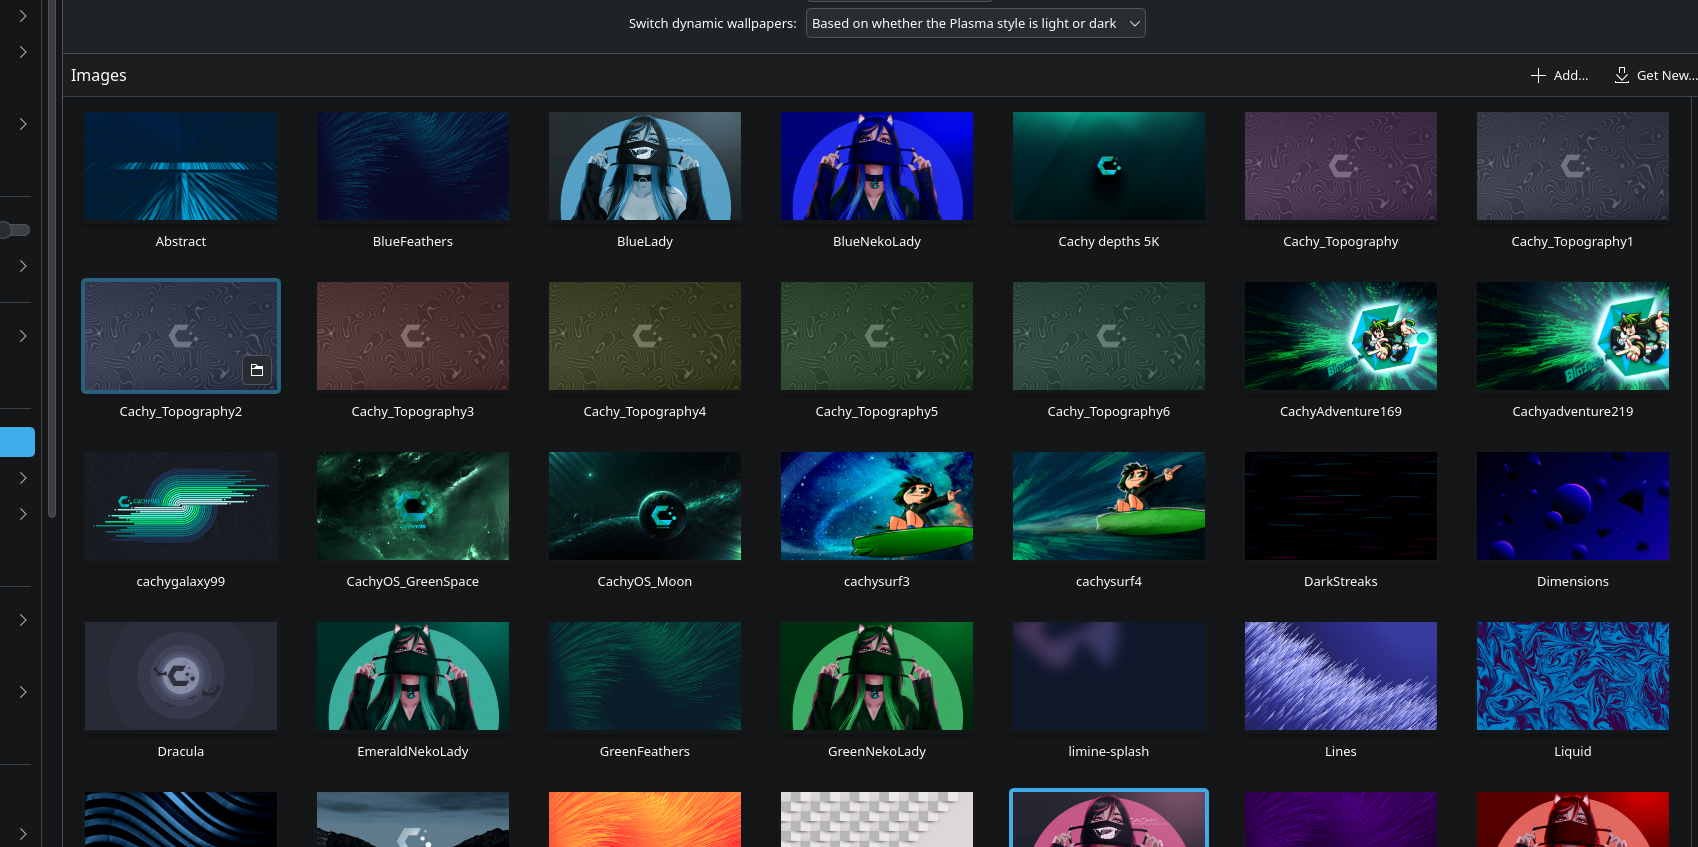Click the Cachy_Topography1 label text

pos(1573,242)
